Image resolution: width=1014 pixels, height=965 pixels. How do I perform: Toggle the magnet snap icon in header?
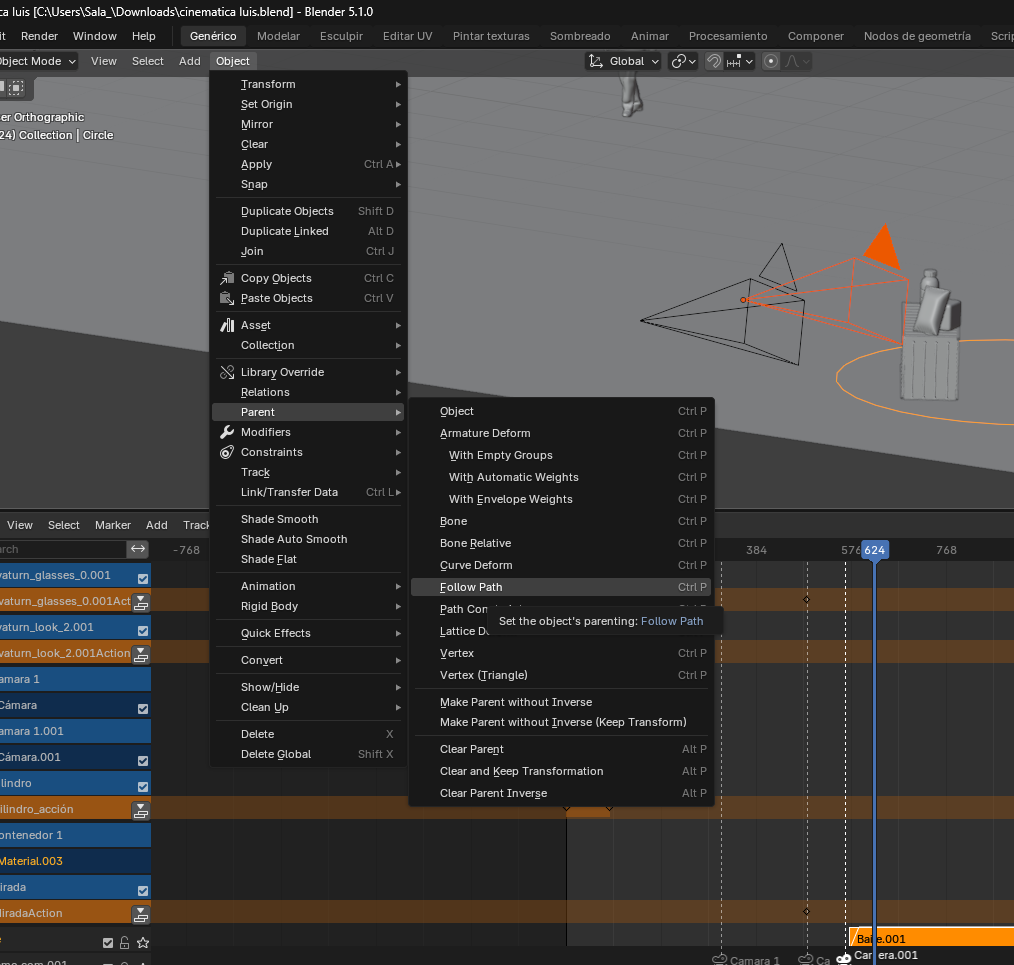pyautogui.click(x=714, y=61)
